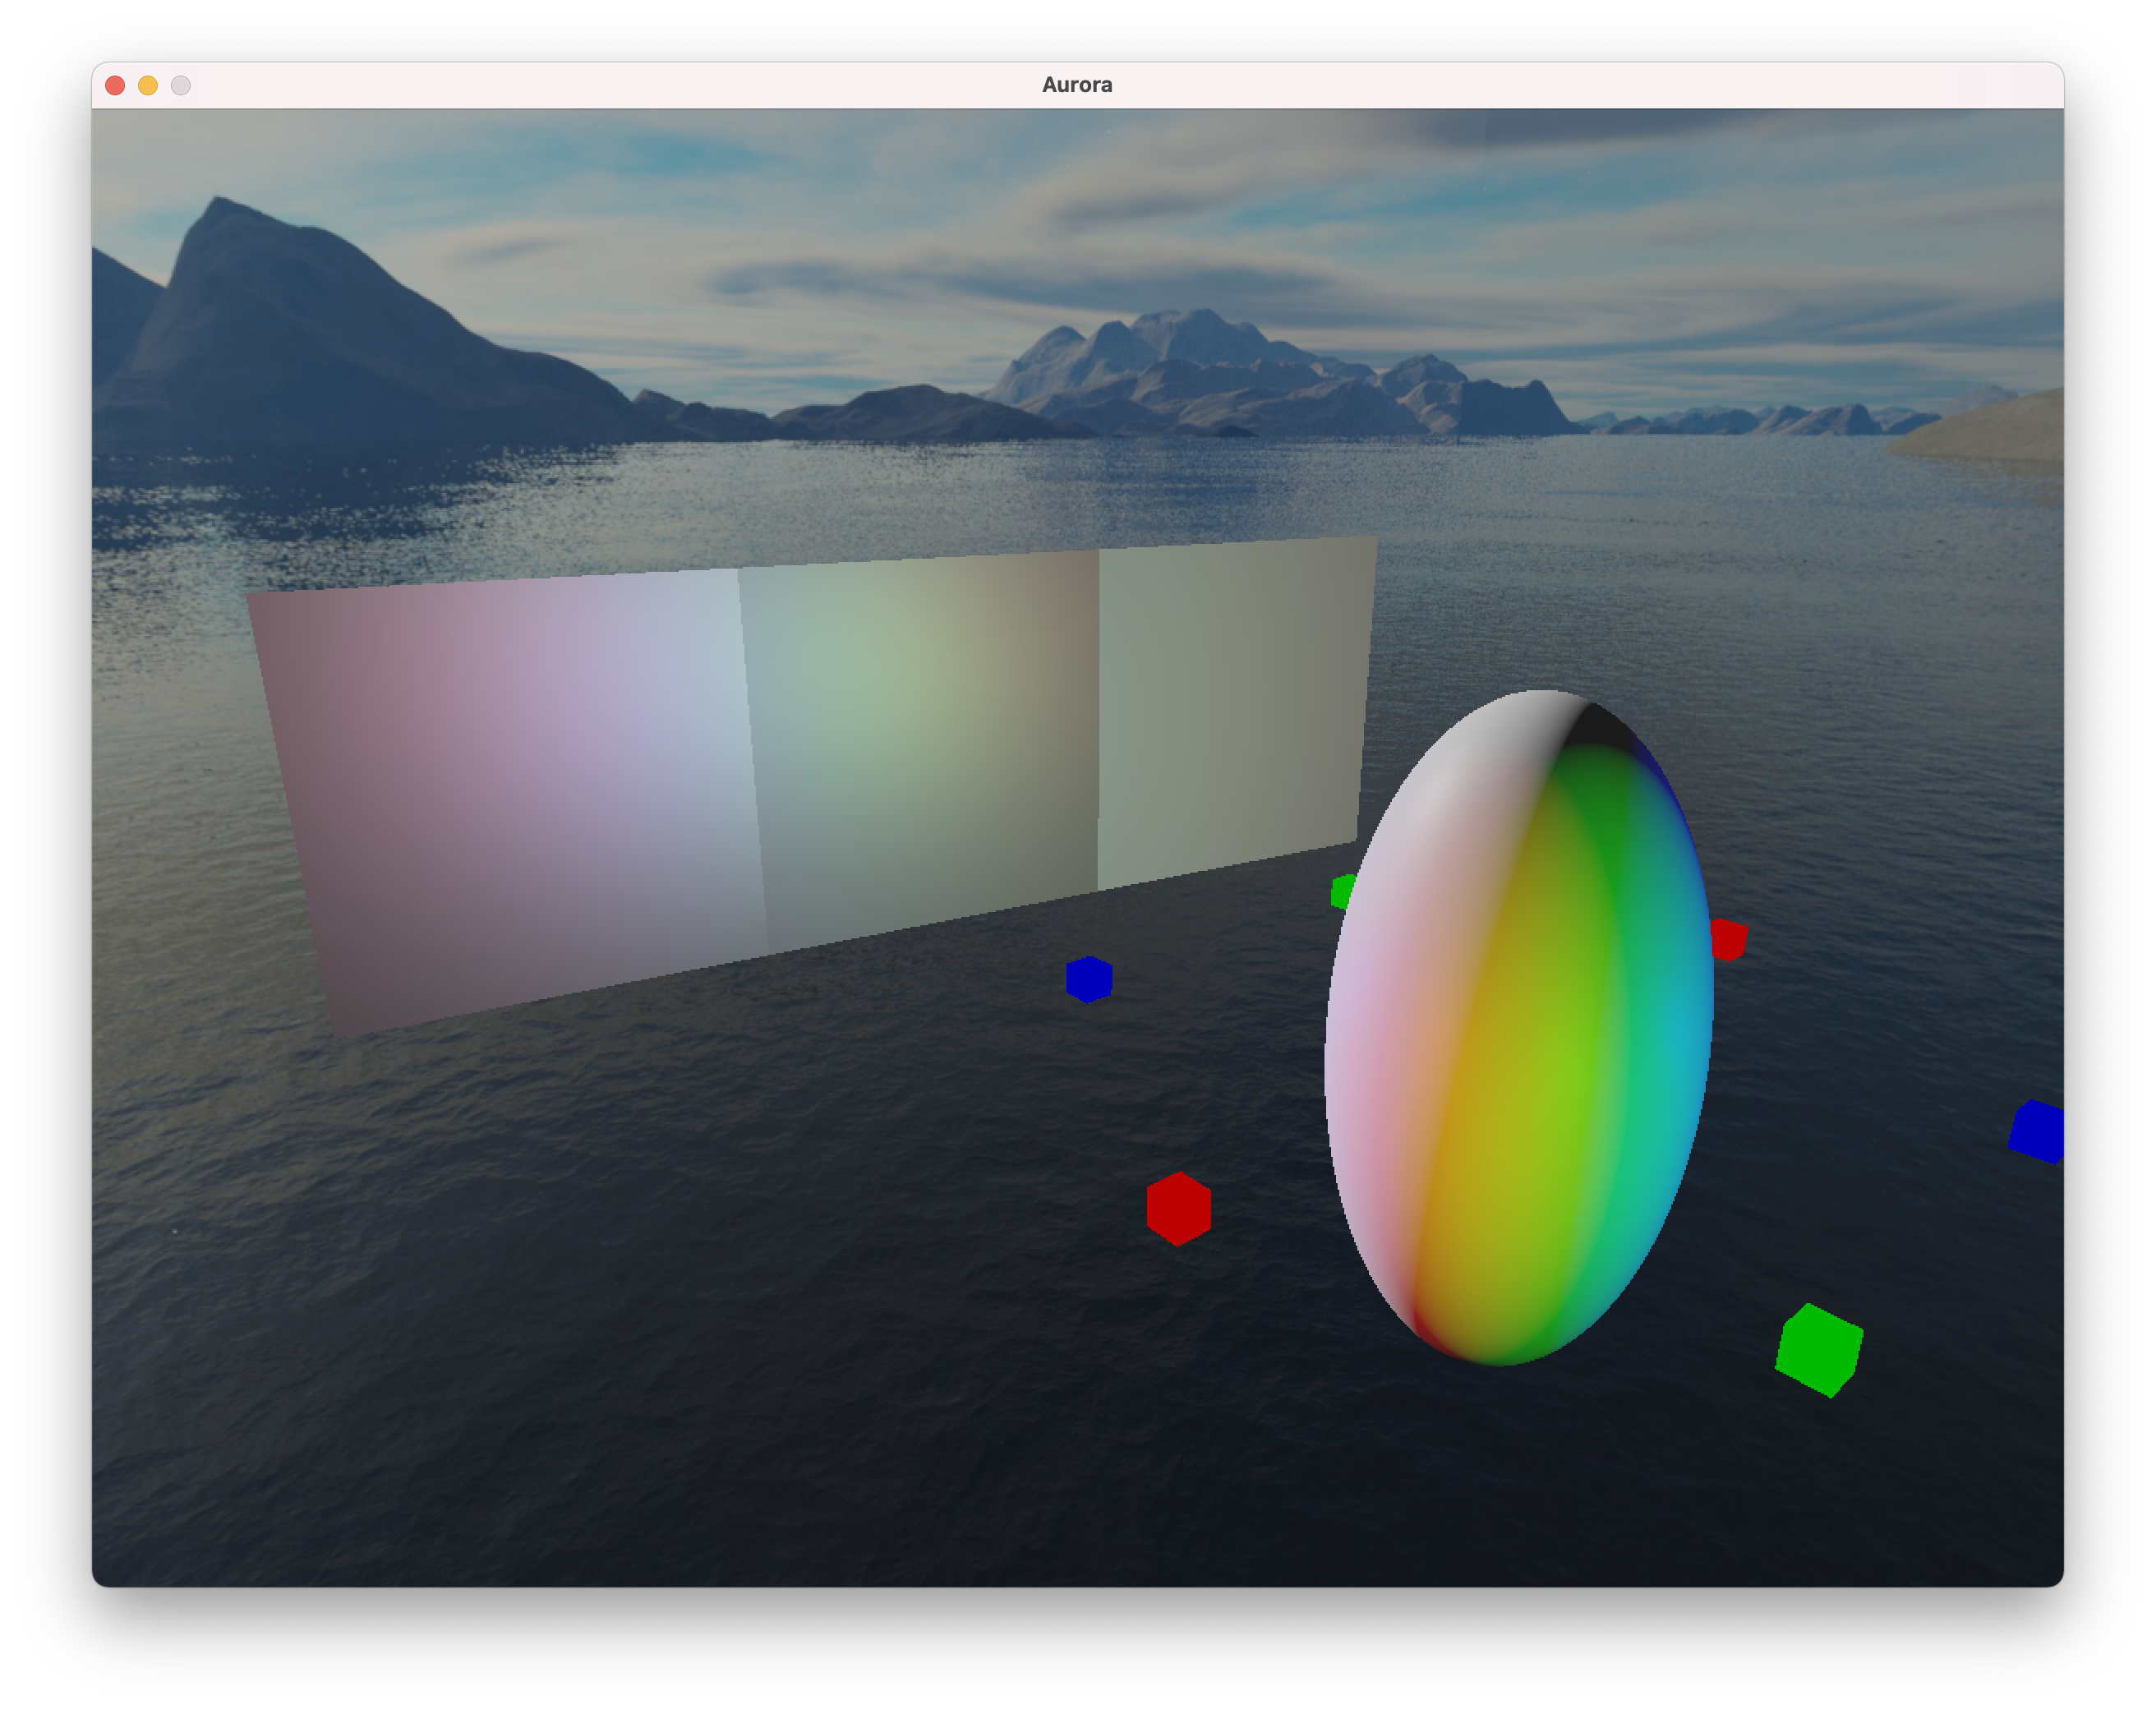Image resolution: width=2156 pixels, height=1709 pixels.
Task: Pick the small green cube left of the sphere
Action: click(1343, 891)
